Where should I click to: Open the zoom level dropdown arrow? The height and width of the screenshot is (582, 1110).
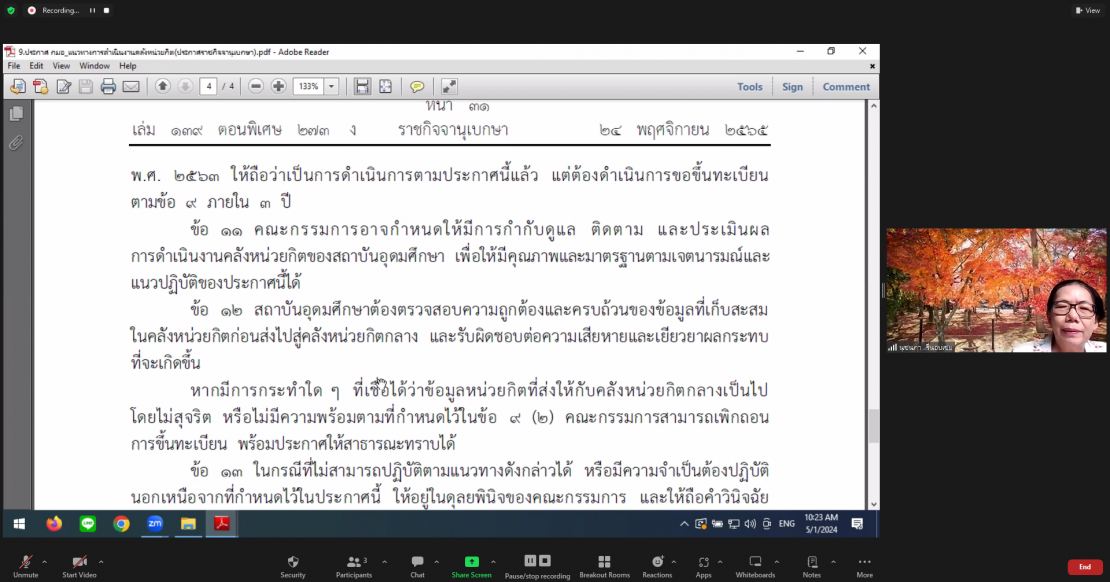(x=331, y=86)
